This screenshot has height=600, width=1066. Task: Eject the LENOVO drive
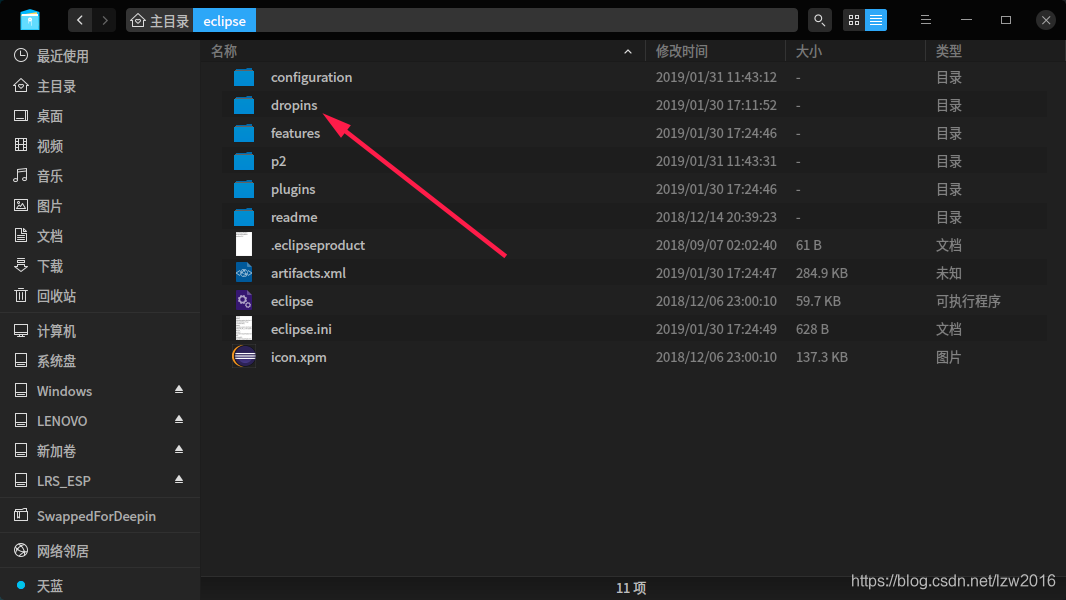(179, 420)
